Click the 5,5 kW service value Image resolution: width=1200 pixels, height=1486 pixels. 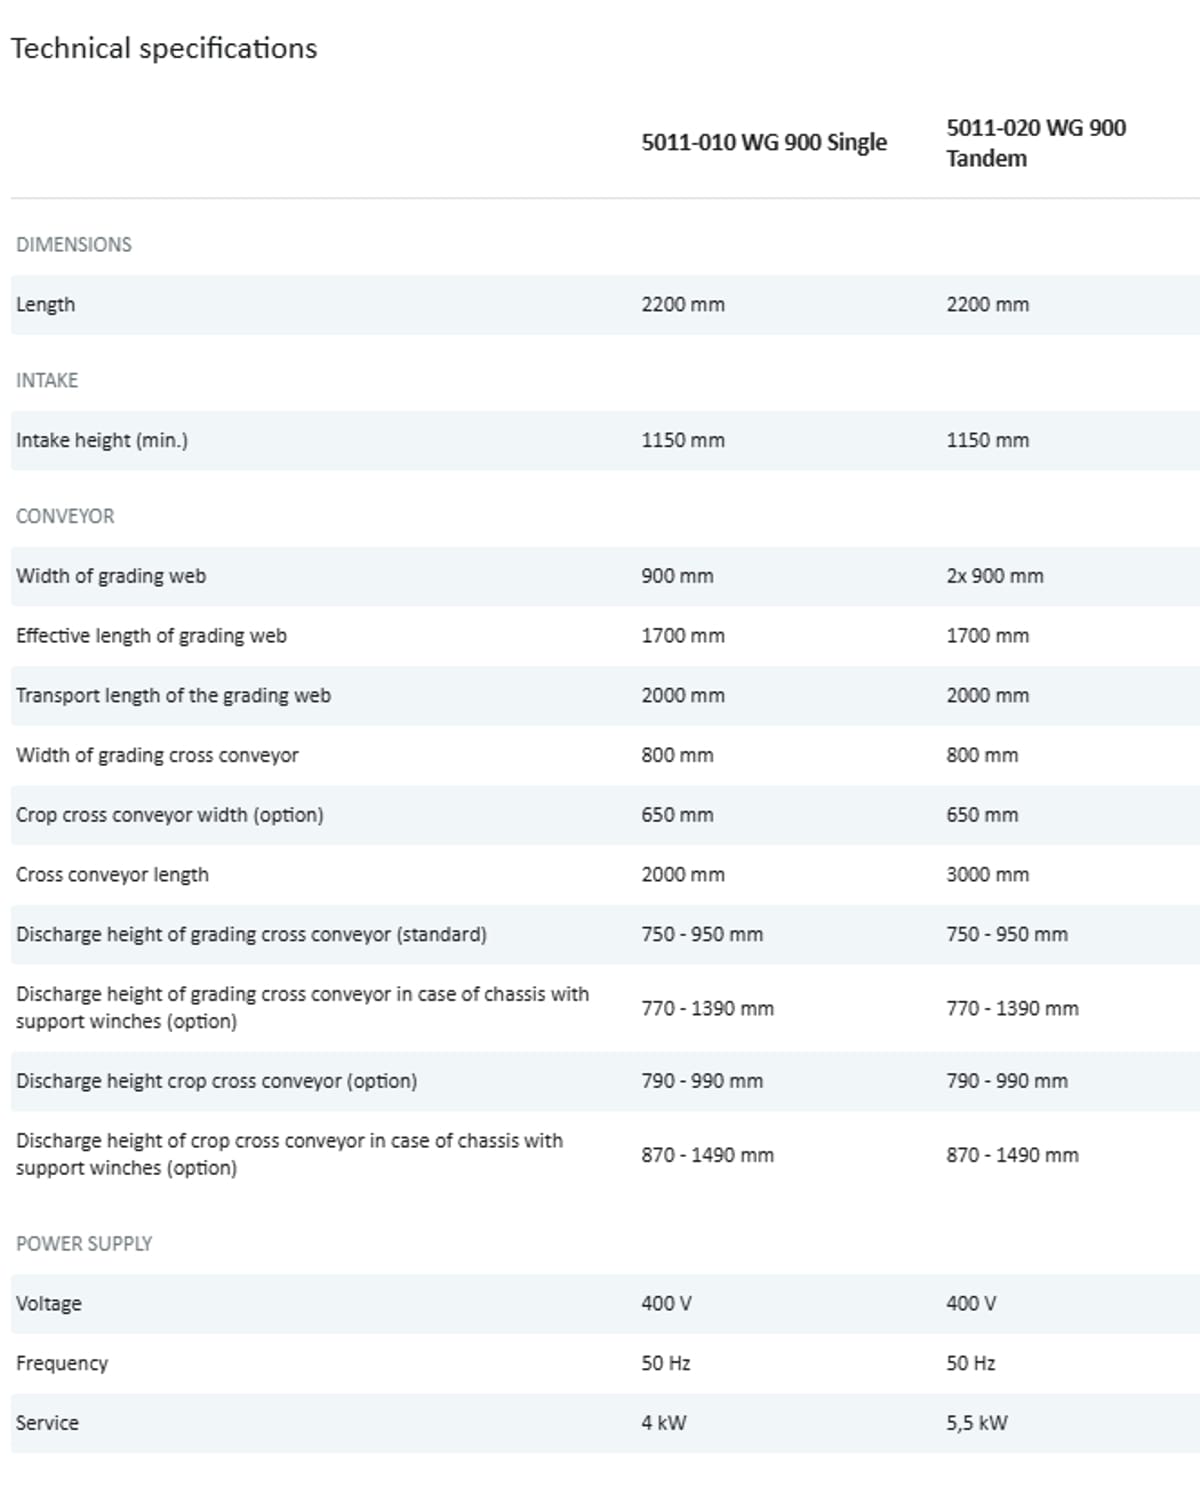click(977, 1422)
